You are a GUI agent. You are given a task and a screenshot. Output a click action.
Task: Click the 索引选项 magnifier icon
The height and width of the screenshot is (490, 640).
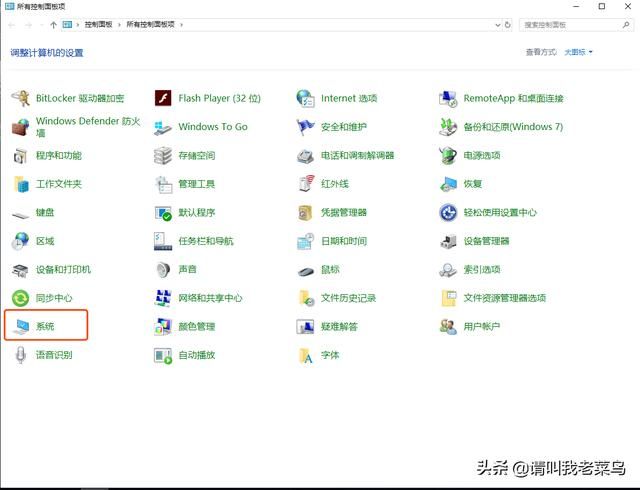pyautogui.click(x=448, y=270)
